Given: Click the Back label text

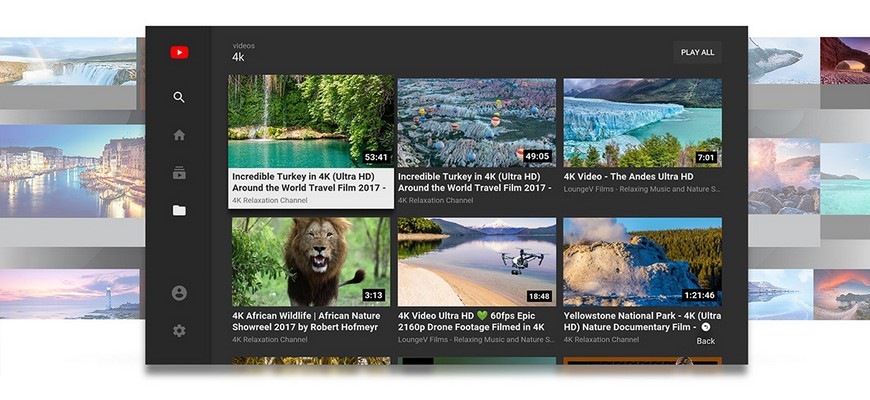Looking at the screenshot, I should [706, 341].
